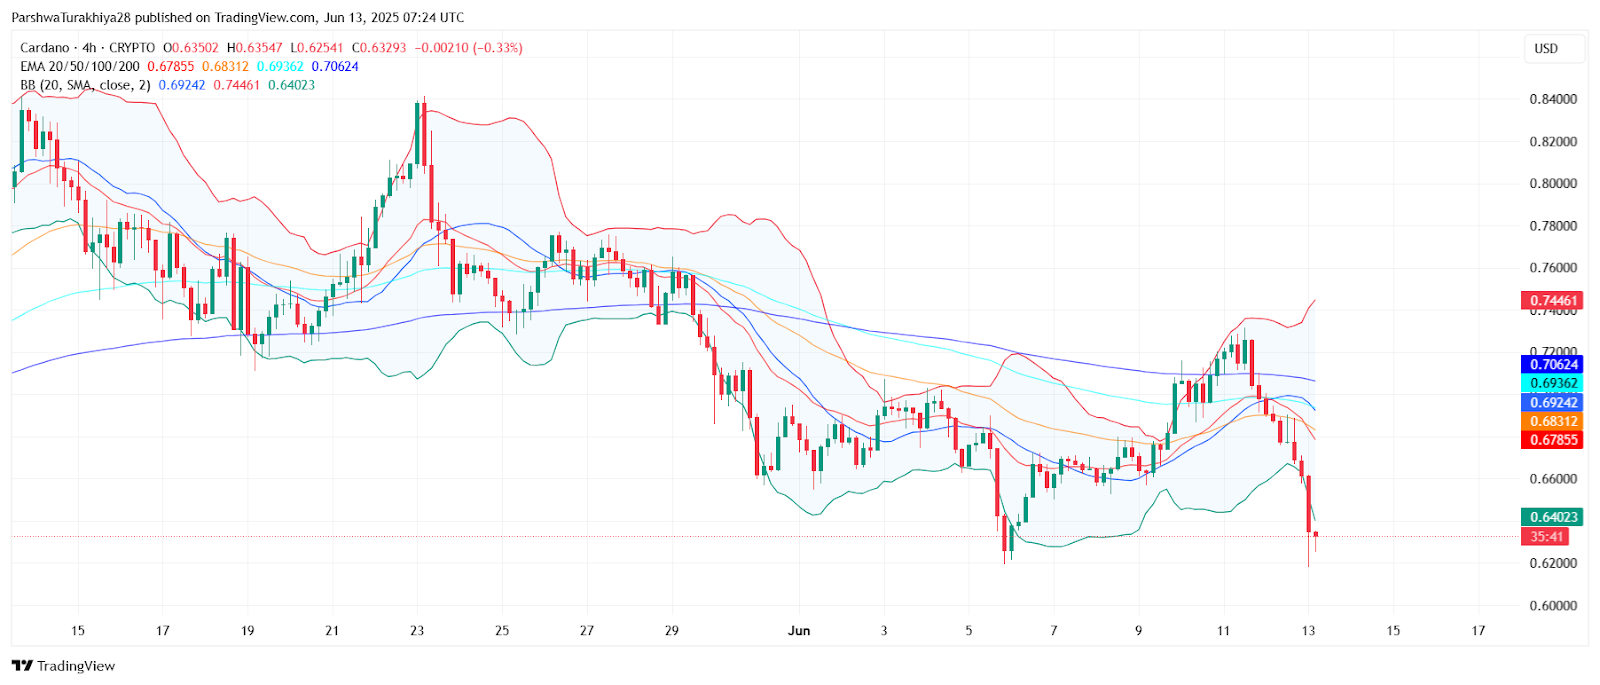Click the red 0.74461 upper band price tag
Viewport: 1600px width, 685px height.
(x=1552, y=300)
